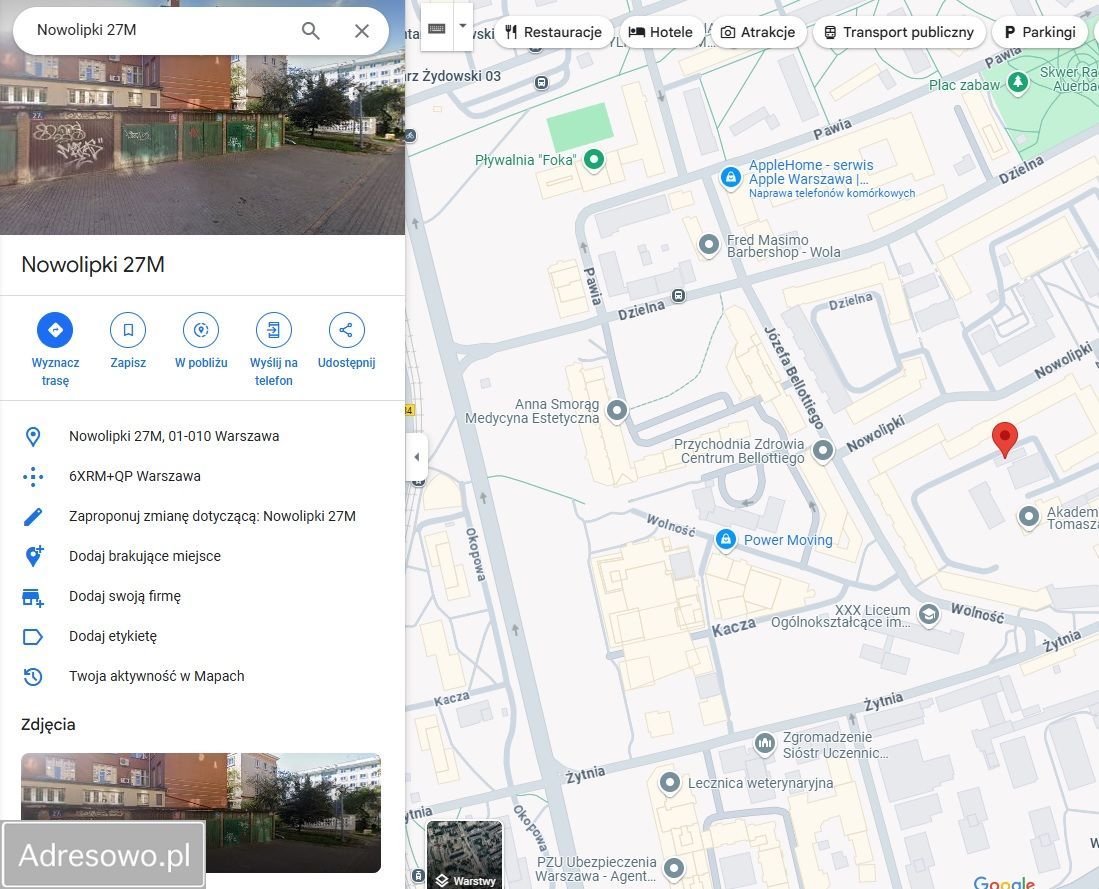Image resolution: width=1099 pixels, height=889 pixels.
Task: Click the Power Moving fitness marker
Action: [x=725, y=540]
